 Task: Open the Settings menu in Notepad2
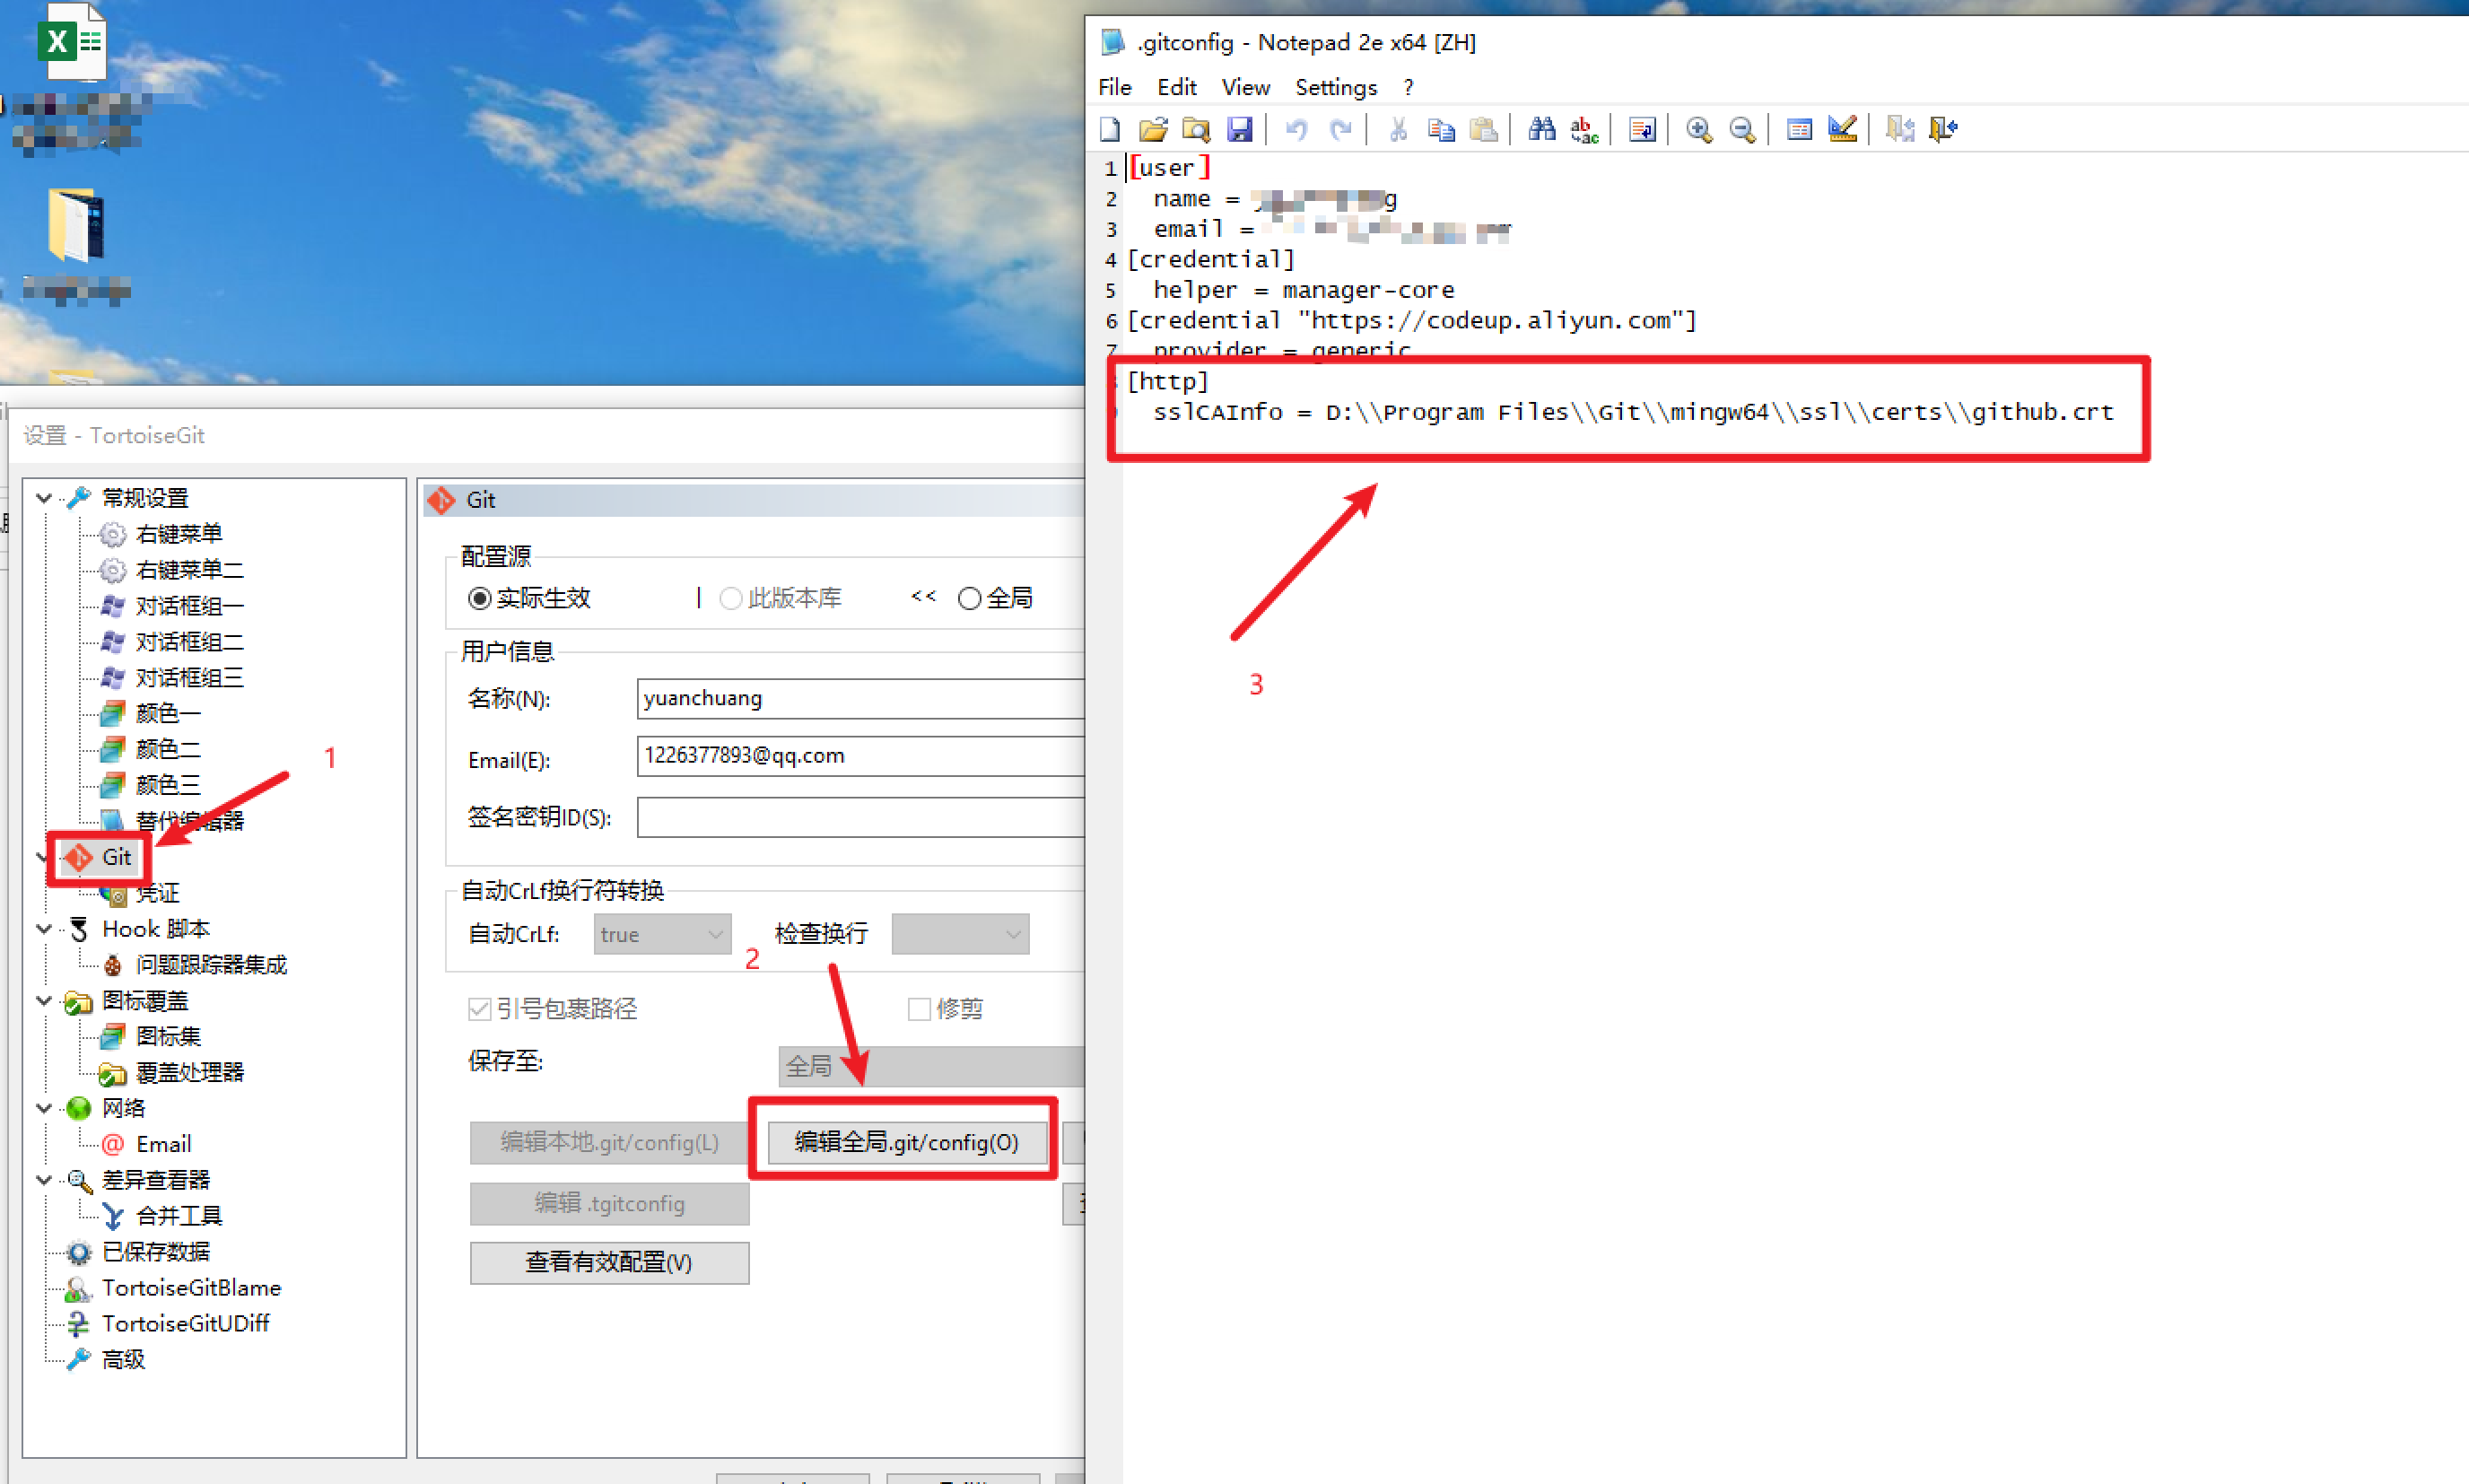click(x=1335, y=87)
